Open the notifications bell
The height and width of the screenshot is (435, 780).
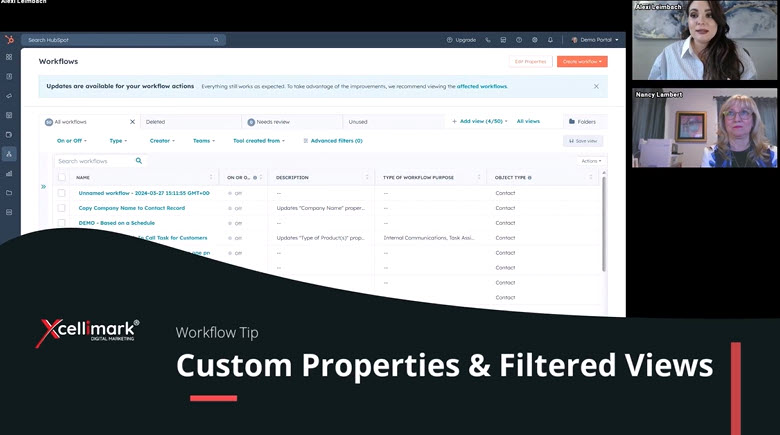click(x=550, y=40)
